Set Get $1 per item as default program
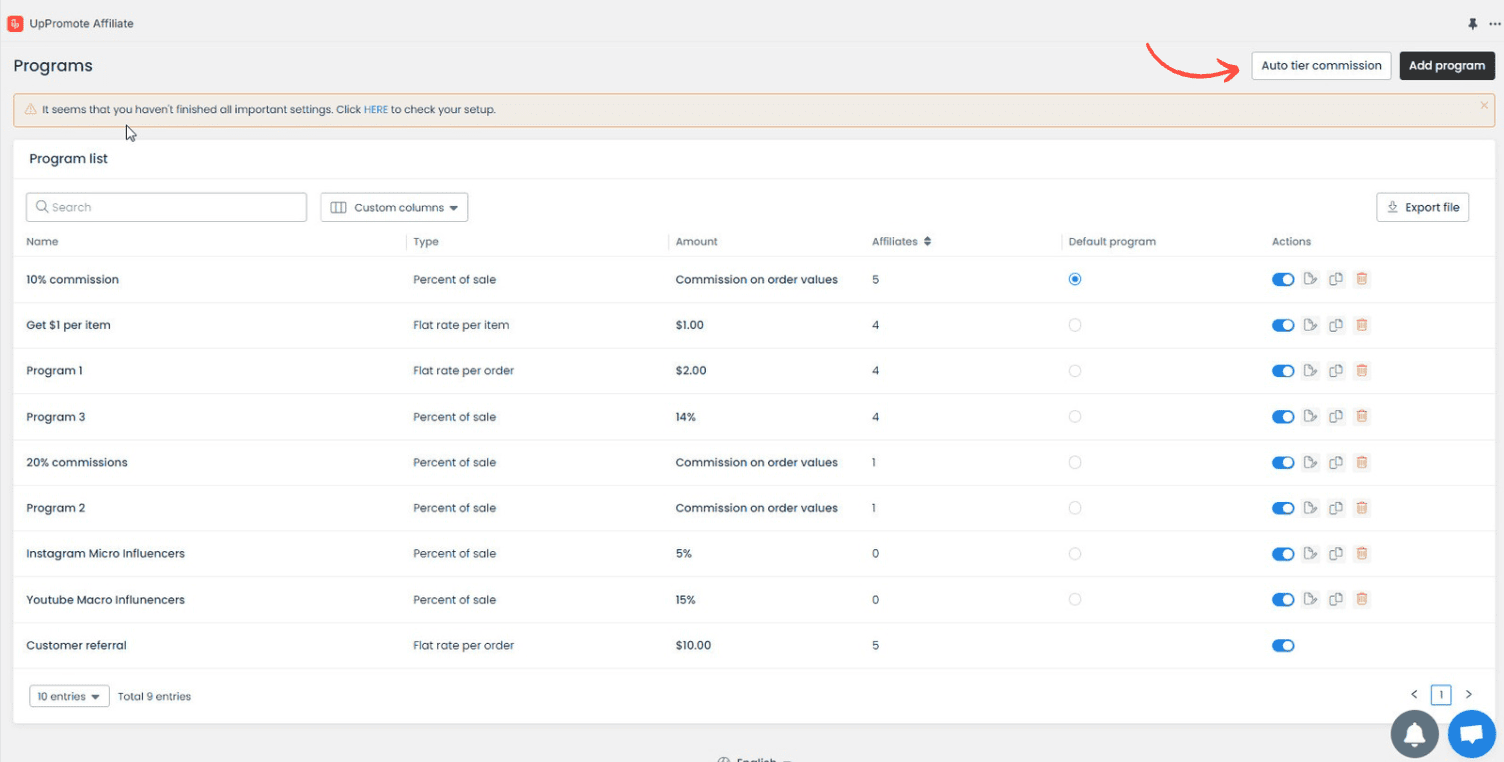The width and height of the screenshot is (1504, 762). point(1075,325)
